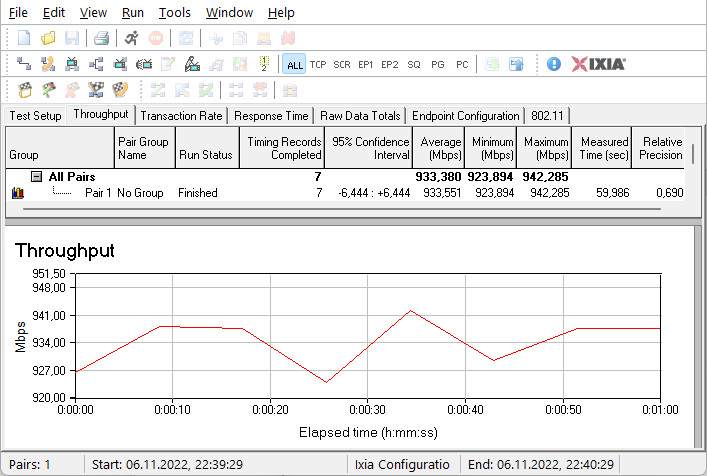Click the delete red X icon in top toolbar
Viewport: 707px width, 476px height.
pos(288,38)
